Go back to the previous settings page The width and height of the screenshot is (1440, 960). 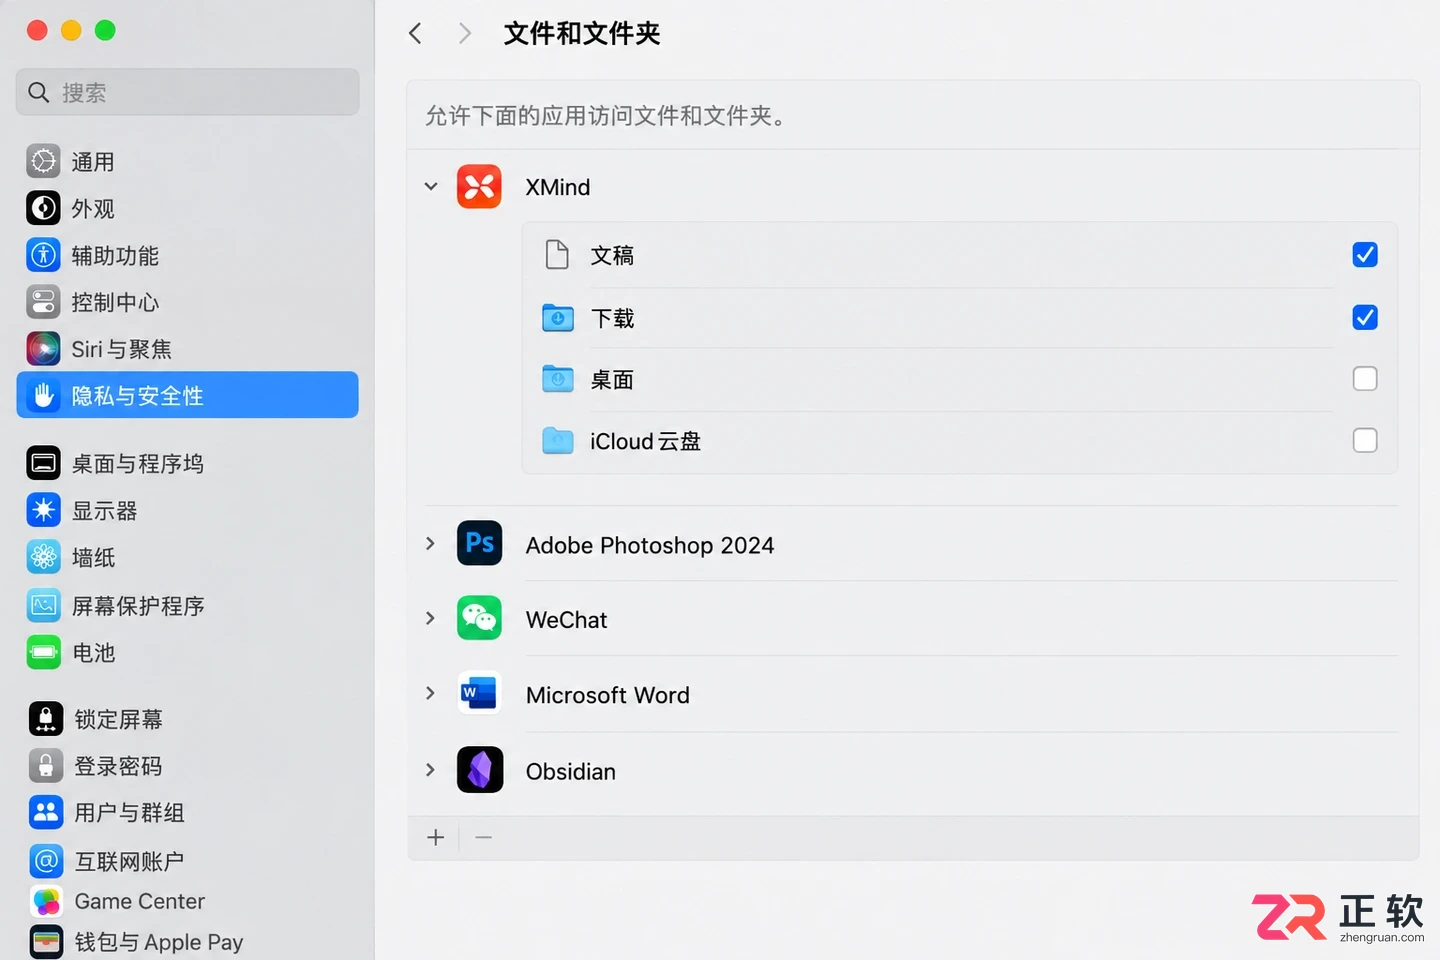click(x=415, y=33)
